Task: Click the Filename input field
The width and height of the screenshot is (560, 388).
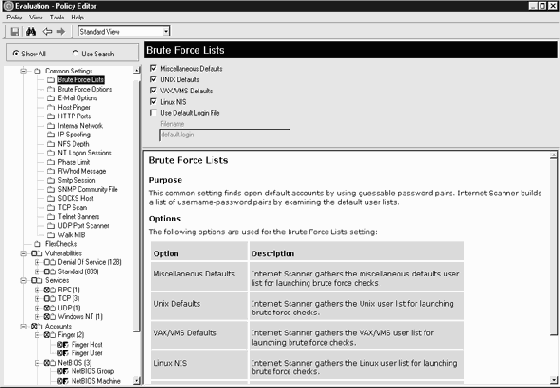Action: pos(224,135)
